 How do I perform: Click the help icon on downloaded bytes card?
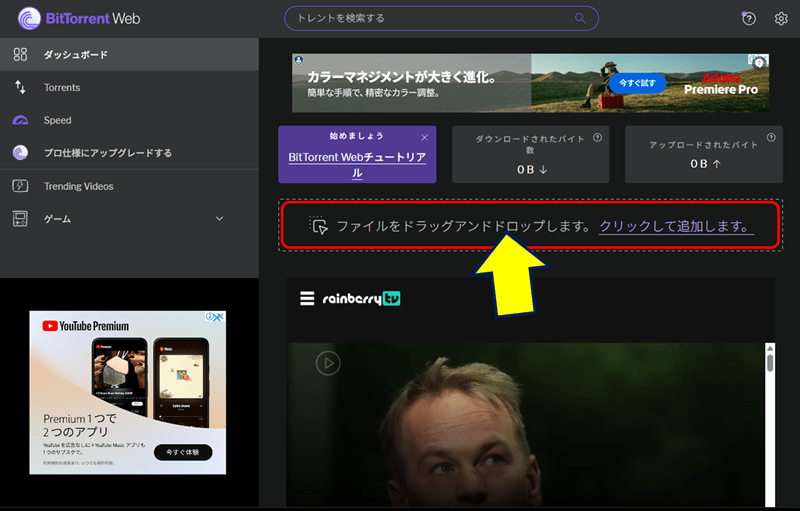pyautogui.click(x=597, y=137)
